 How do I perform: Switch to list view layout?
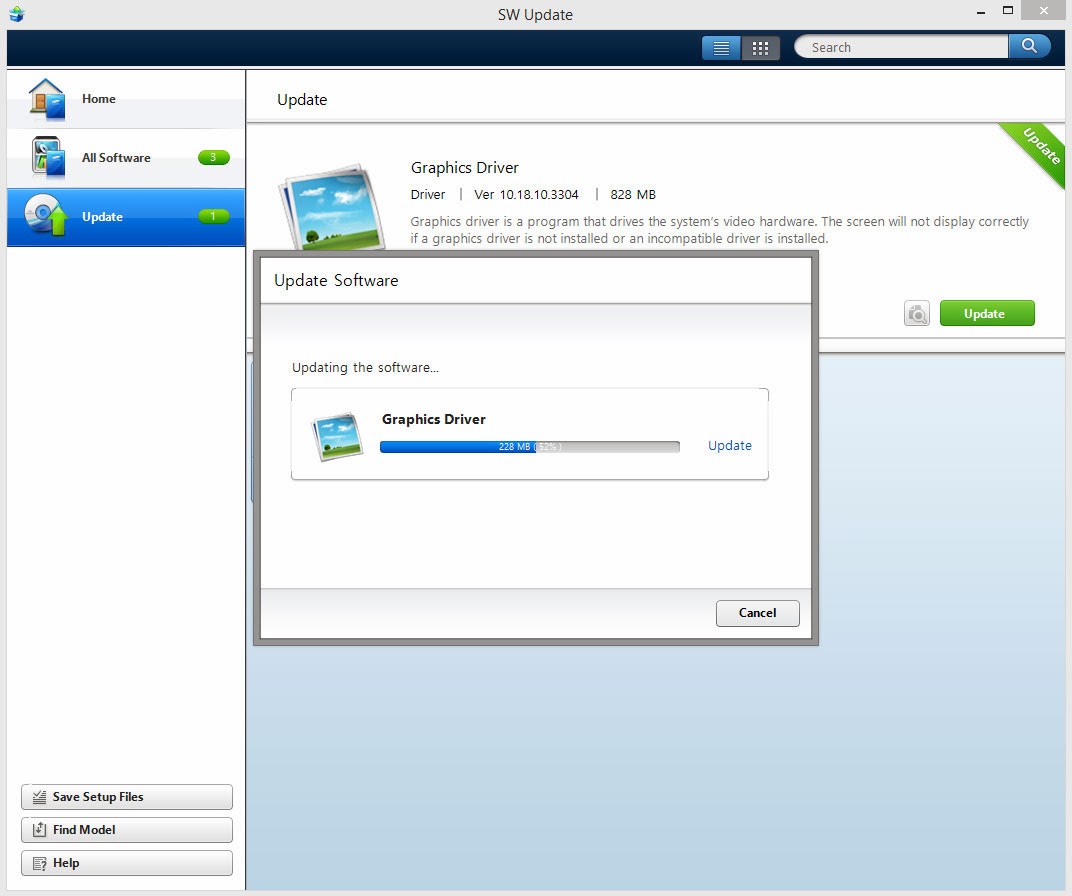click(721, 48)
